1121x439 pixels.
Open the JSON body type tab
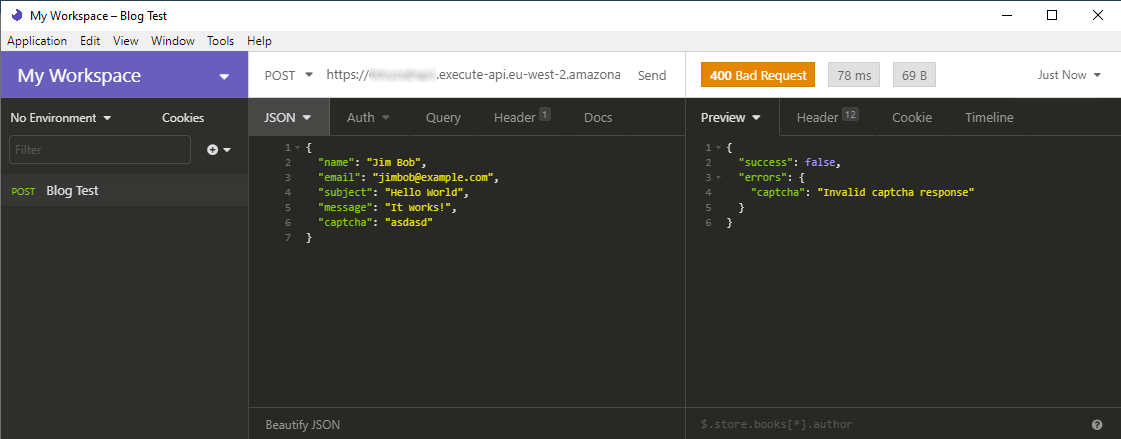(x=288, y=118)
